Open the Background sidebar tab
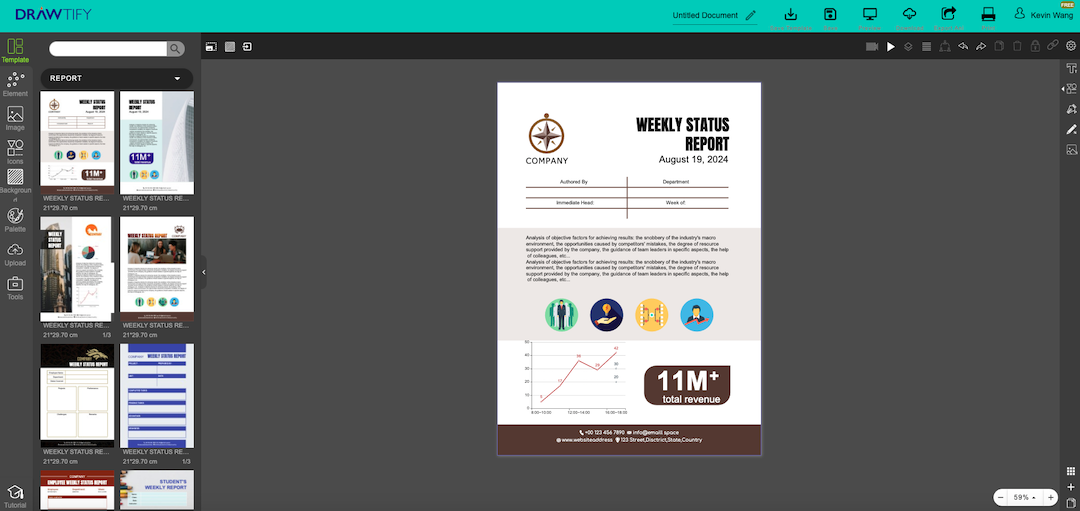The width and height of the screenshot is (1080, 511). [x=15, y=186]
